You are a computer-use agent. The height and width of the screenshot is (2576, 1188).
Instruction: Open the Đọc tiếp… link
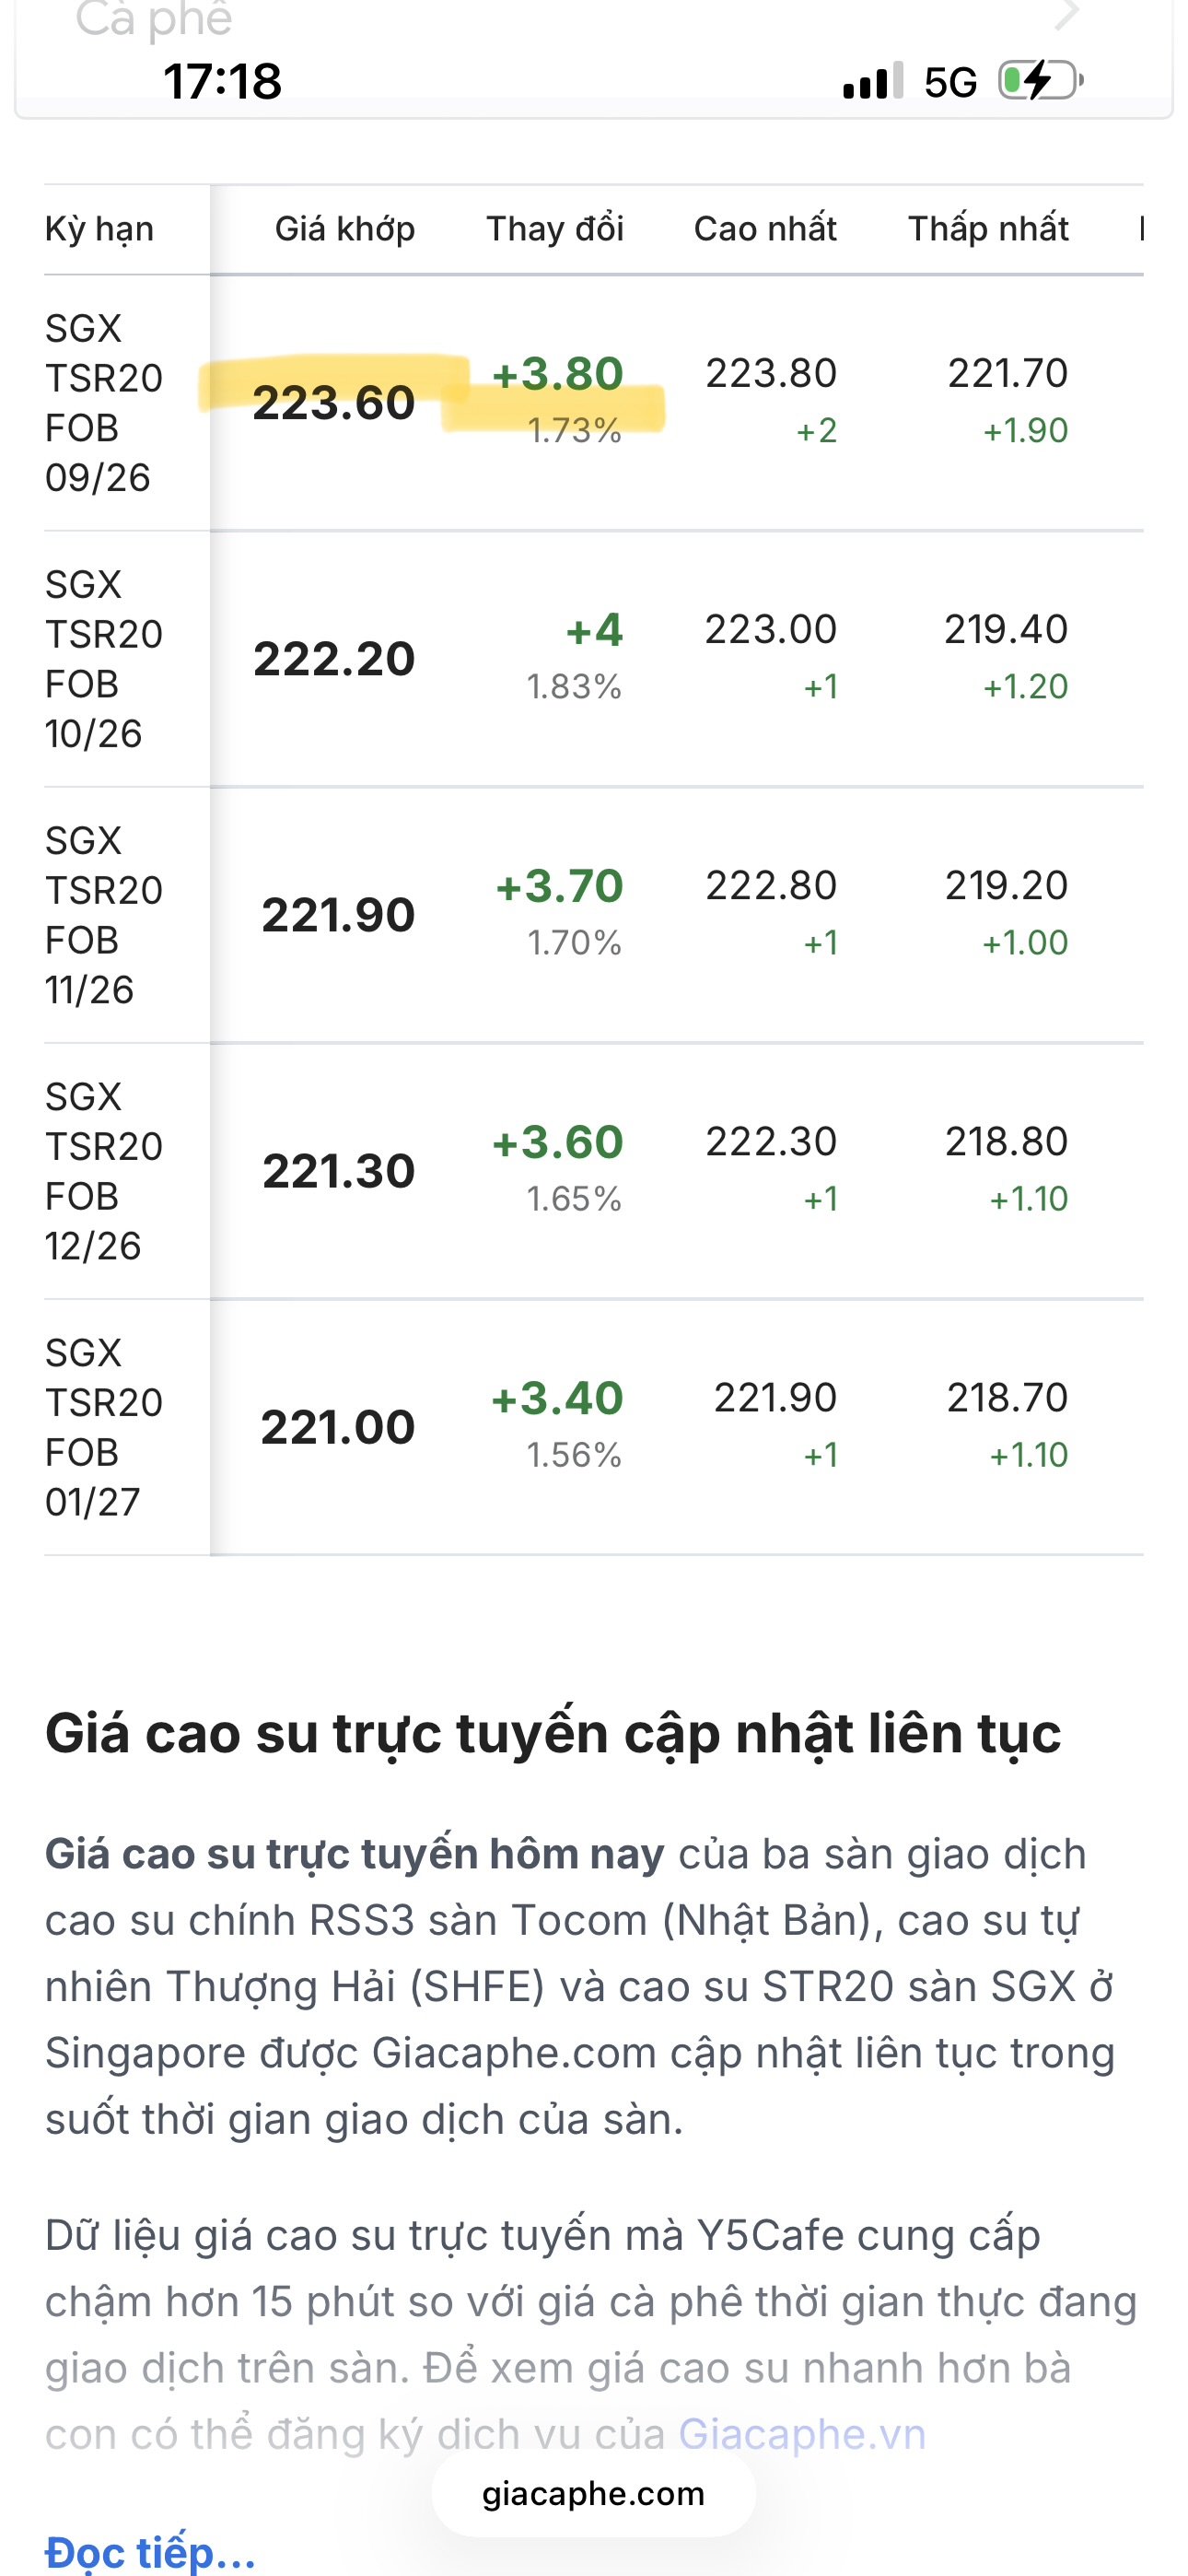point(150,2552)
